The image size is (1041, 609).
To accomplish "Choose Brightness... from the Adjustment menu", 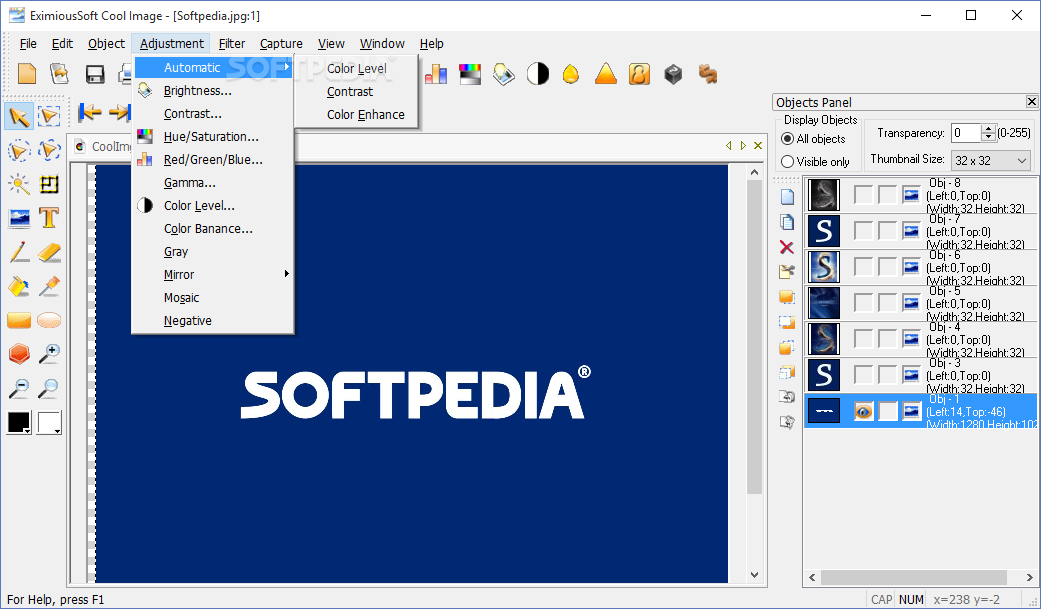I will pyautogui.click(x=212, y=91).
